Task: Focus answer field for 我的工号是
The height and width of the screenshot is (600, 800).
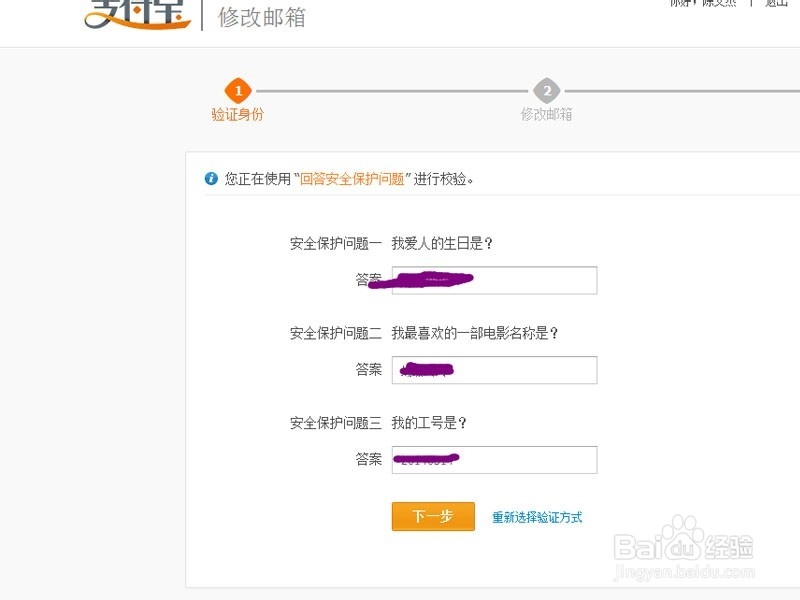Action: pos(494,460)
